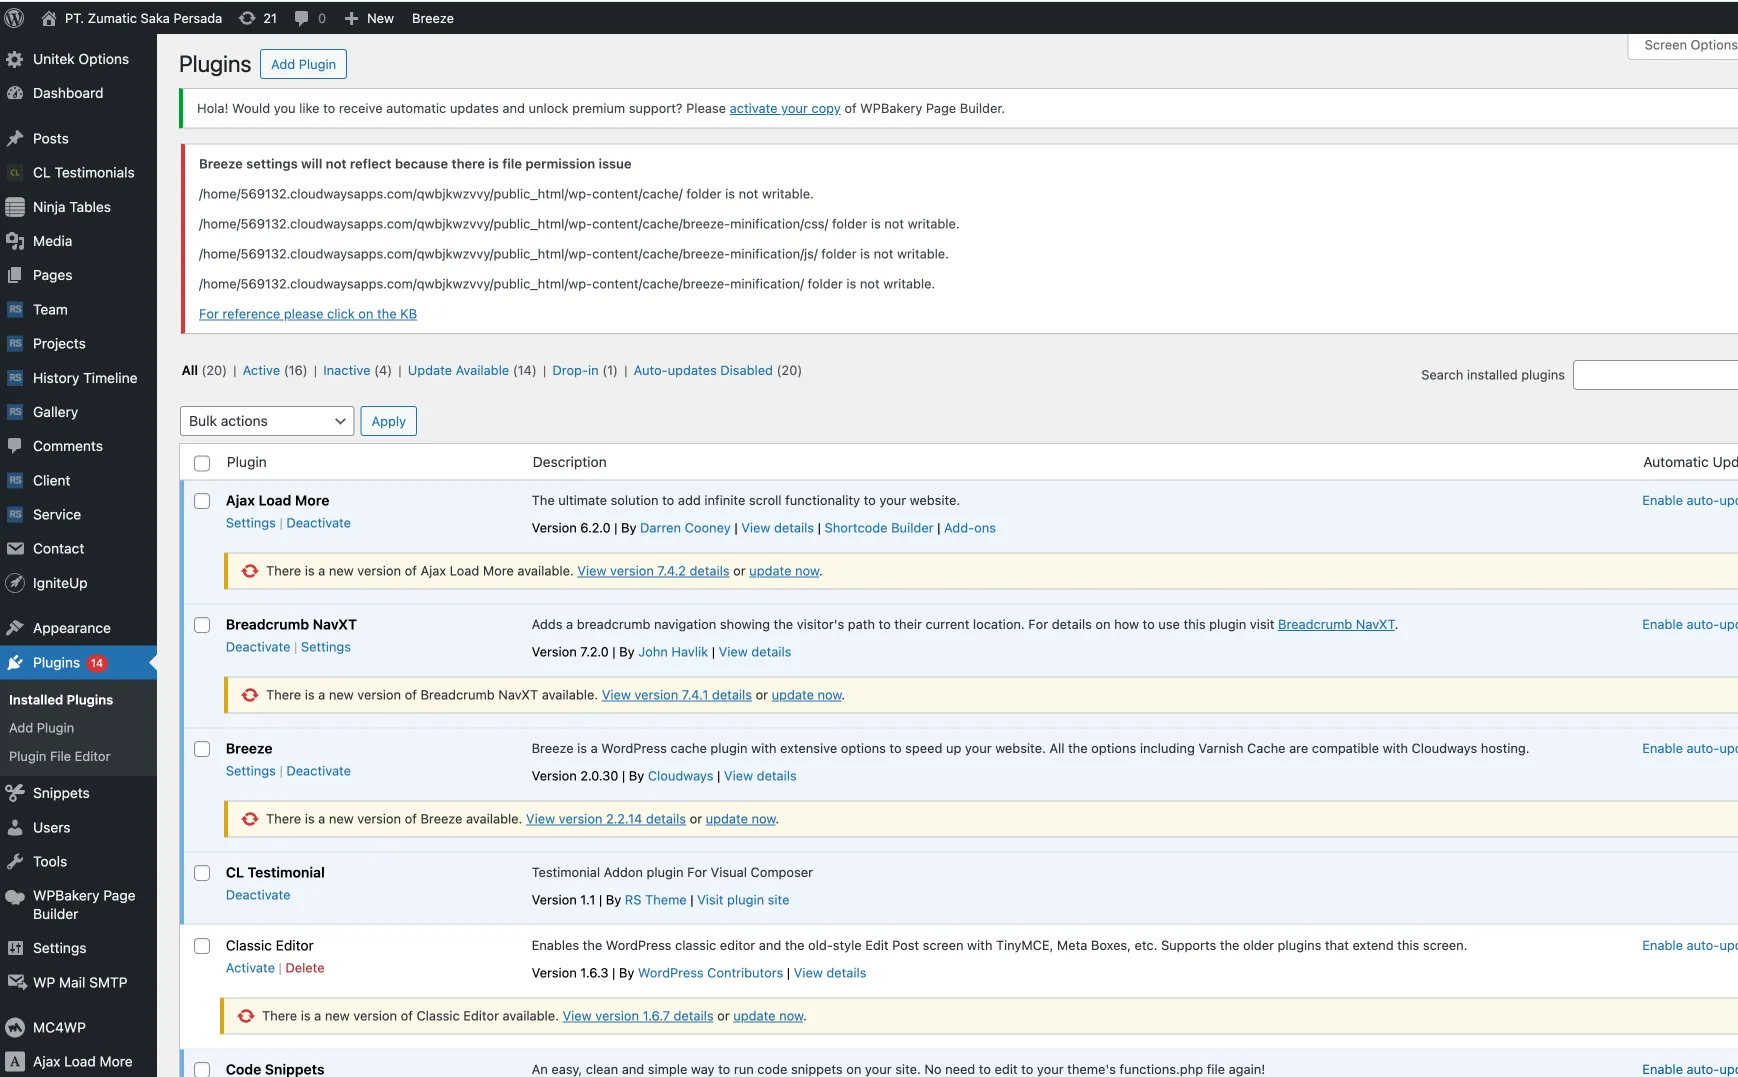Enable auto-updates for Breeze plugin
The height and width of the screenshot is (1077, 1738).
(1690, 748)
